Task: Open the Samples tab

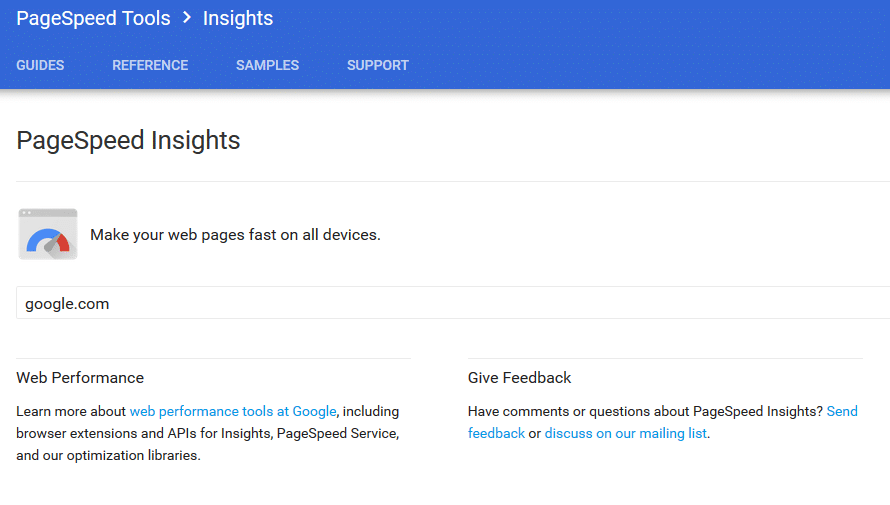Action: click(267, 65)
